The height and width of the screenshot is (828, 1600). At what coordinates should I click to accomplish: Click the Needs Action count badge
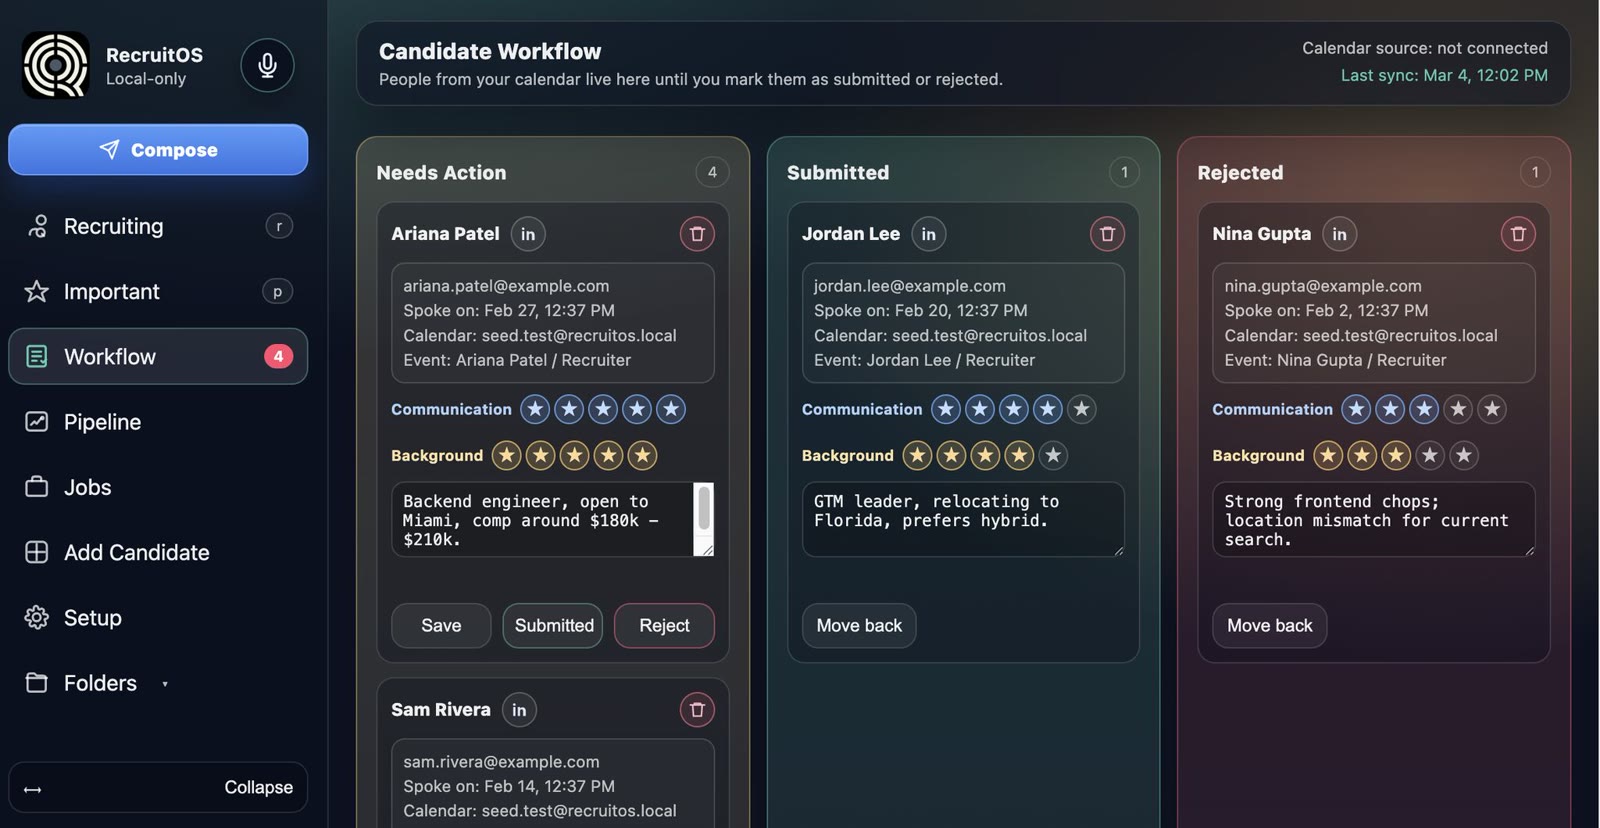tap(712, 172)
